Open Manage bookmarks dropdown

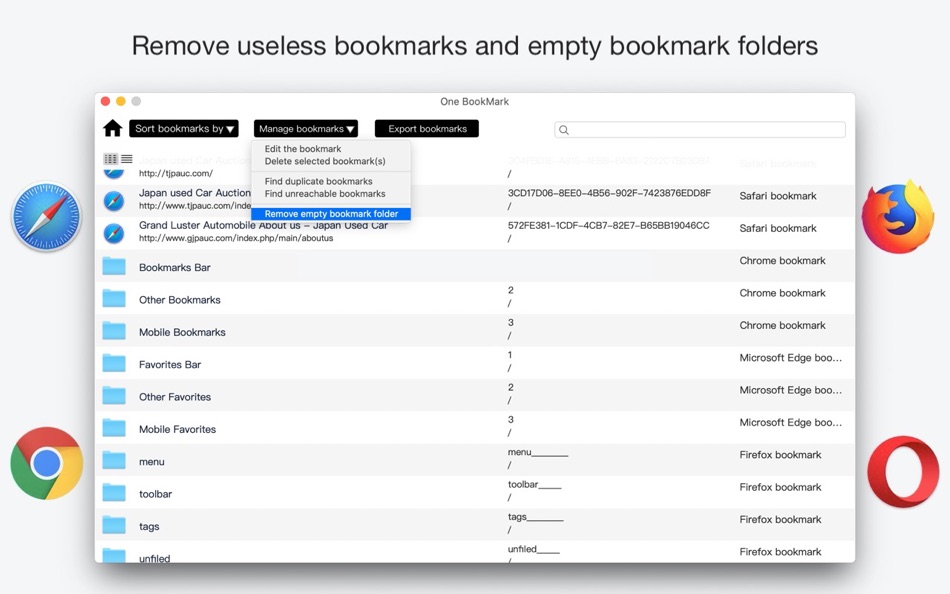(x=306, y=128)
